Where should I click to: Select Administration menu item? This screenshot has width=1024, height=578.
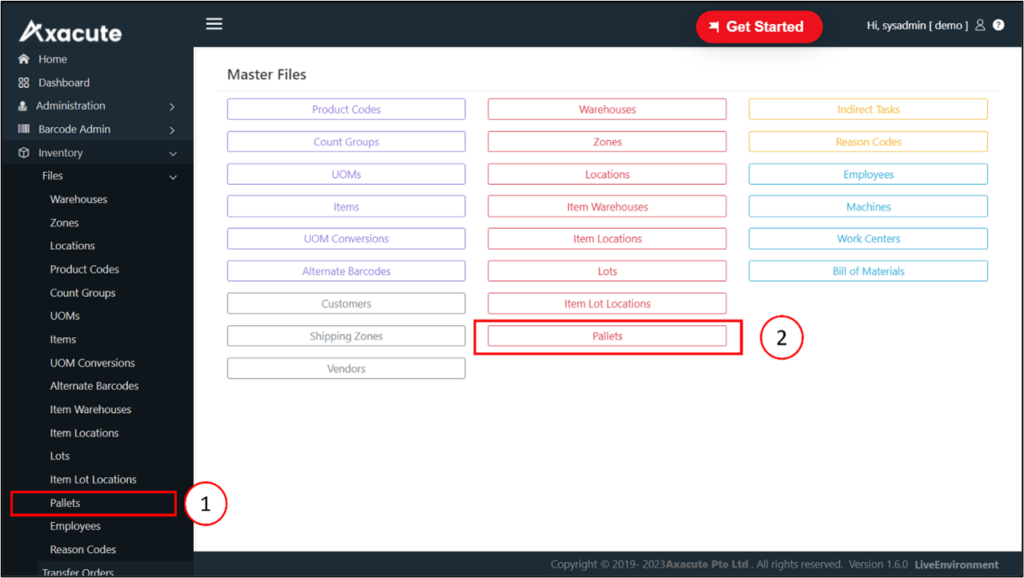pyautogui.click(x=71, y=105)
